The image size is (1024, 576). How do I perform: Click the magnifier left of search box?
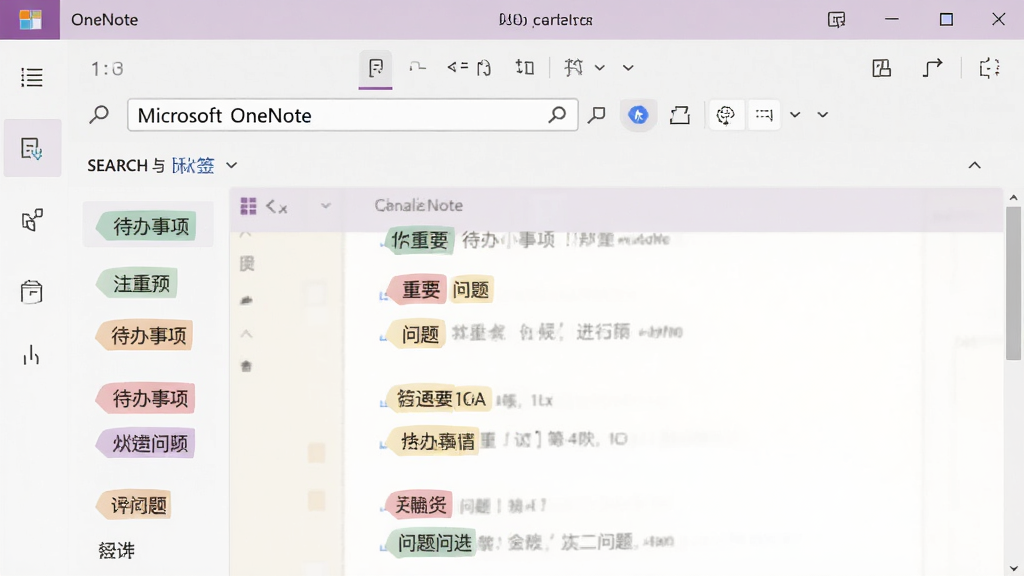99,115
